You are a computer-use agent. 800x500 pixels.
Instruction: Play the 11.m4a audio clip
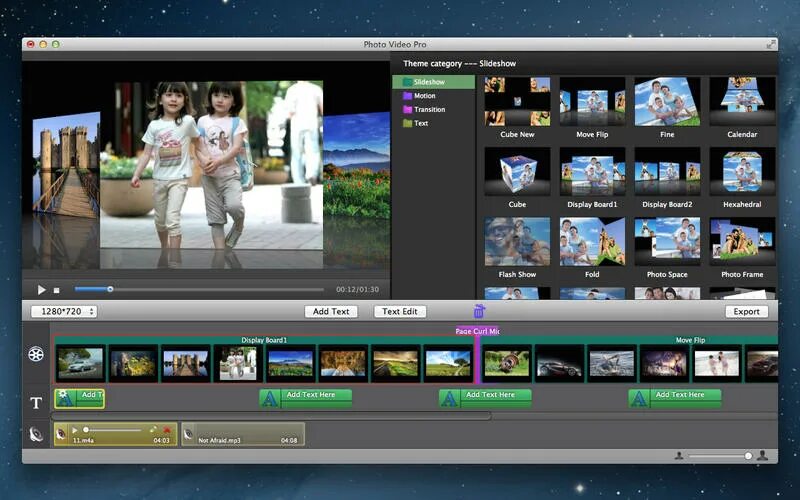pos(75,430)
